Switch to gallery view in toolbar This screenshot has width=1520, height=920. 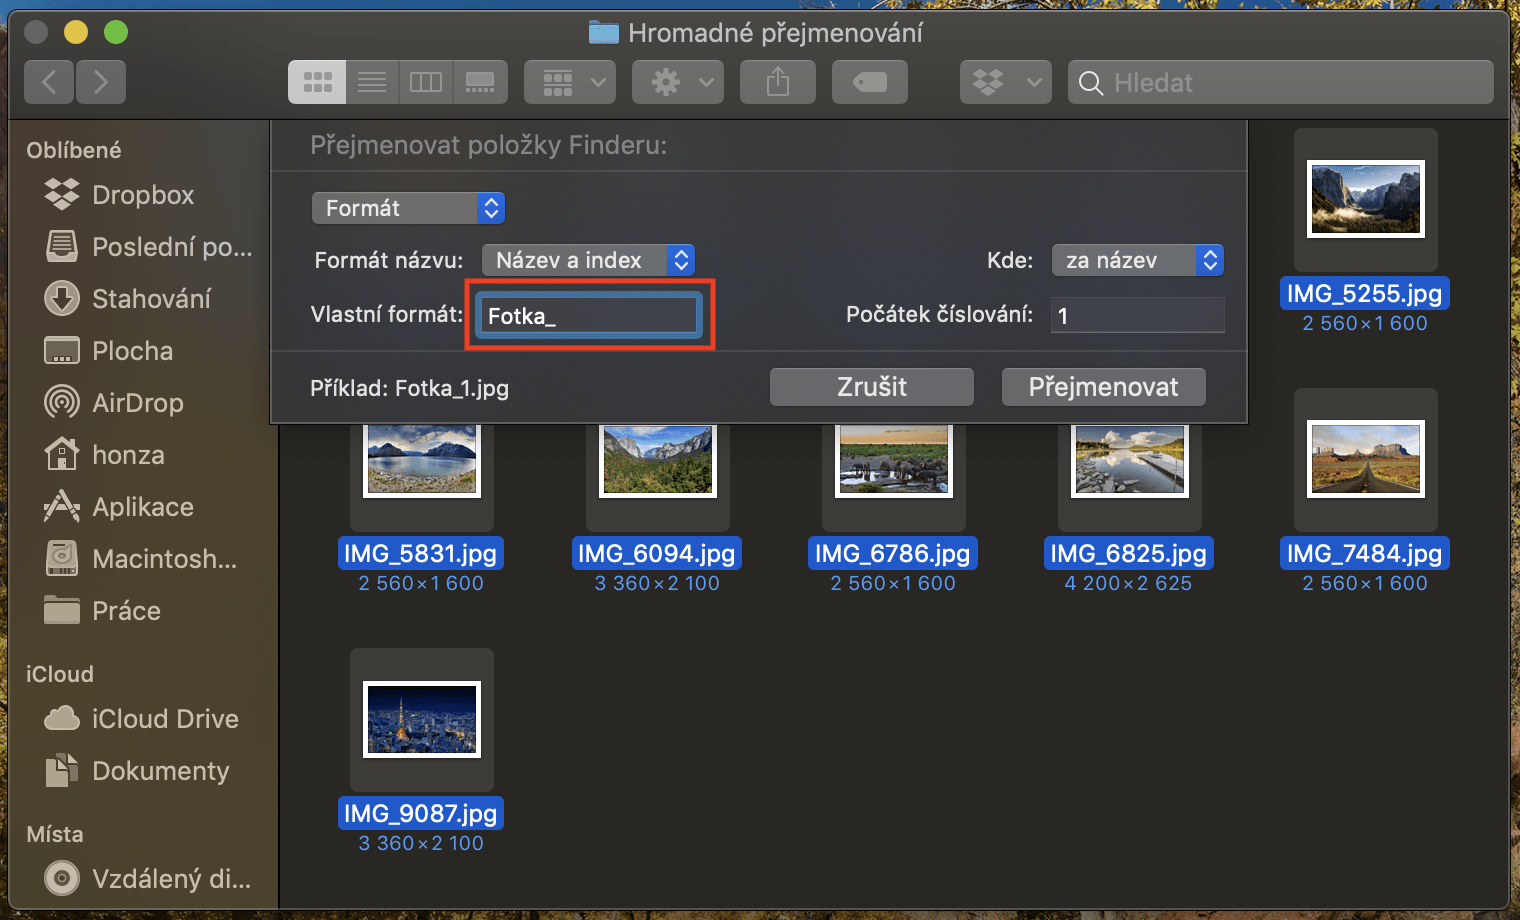[480, 82]
